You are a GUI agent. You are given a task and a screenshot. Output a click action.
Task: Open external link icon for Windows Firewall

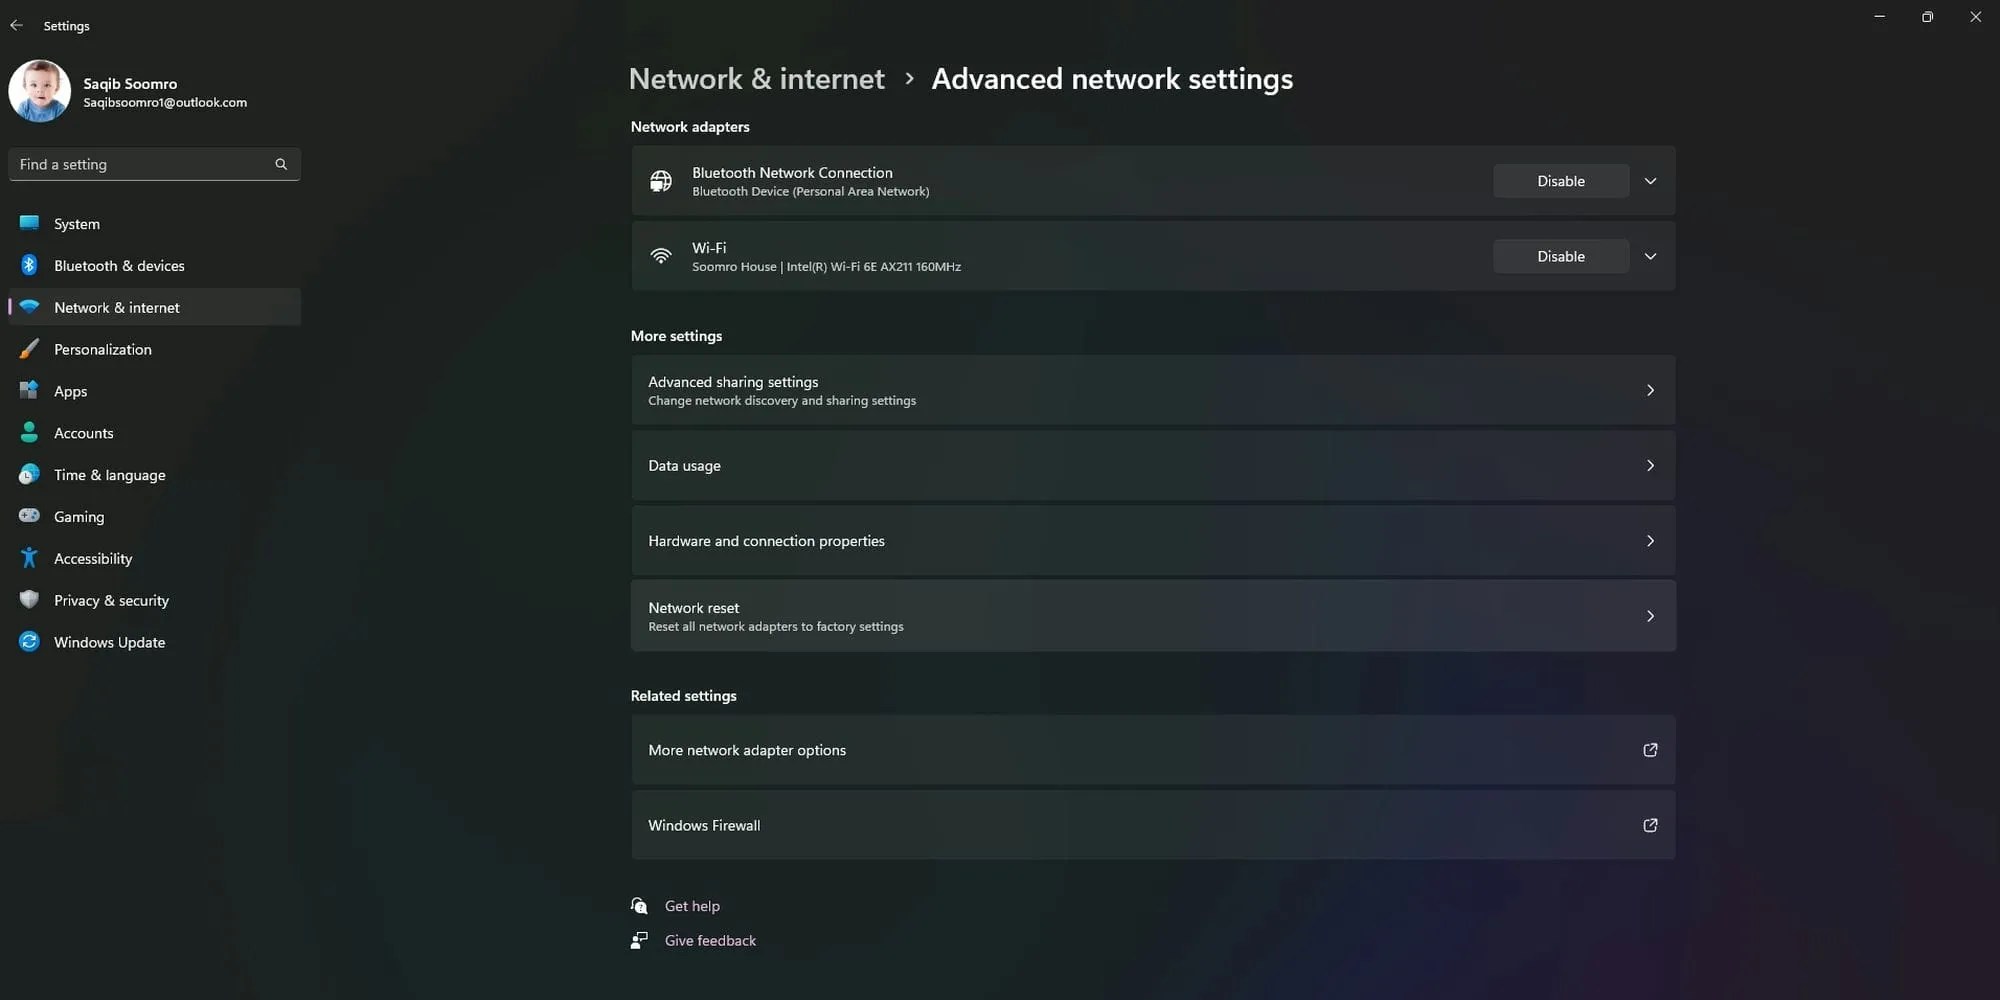coord(1650,825)
